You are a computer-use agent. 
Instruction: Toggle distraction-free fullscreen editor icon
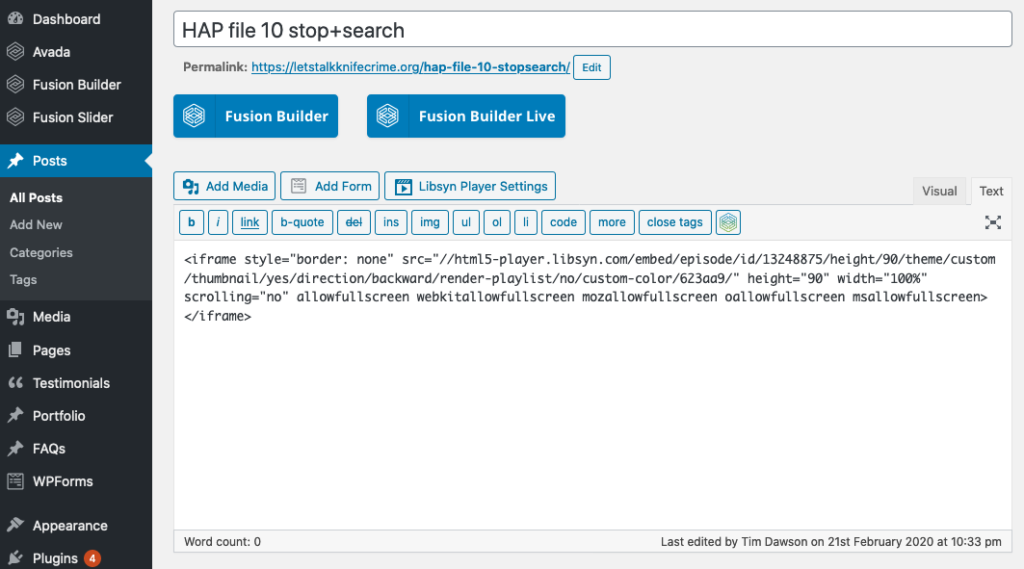[x=993, y=223]
